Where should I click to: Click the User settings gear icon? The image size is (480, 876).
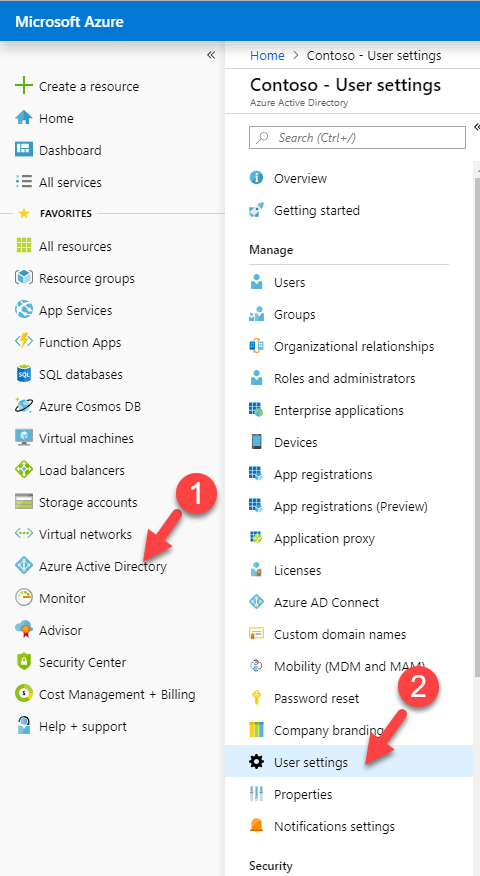tap(256, 762)
